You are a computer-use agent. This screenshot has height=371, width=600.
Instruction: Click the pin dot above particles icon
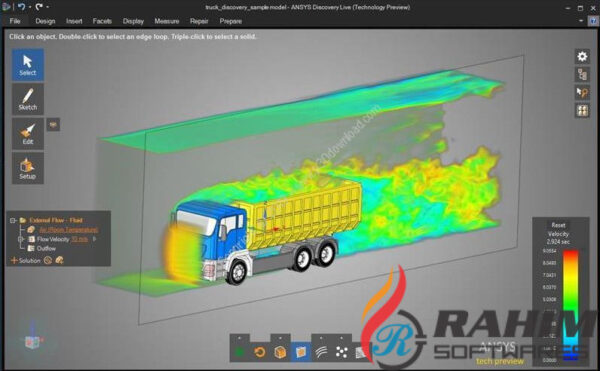coord(342,338)
